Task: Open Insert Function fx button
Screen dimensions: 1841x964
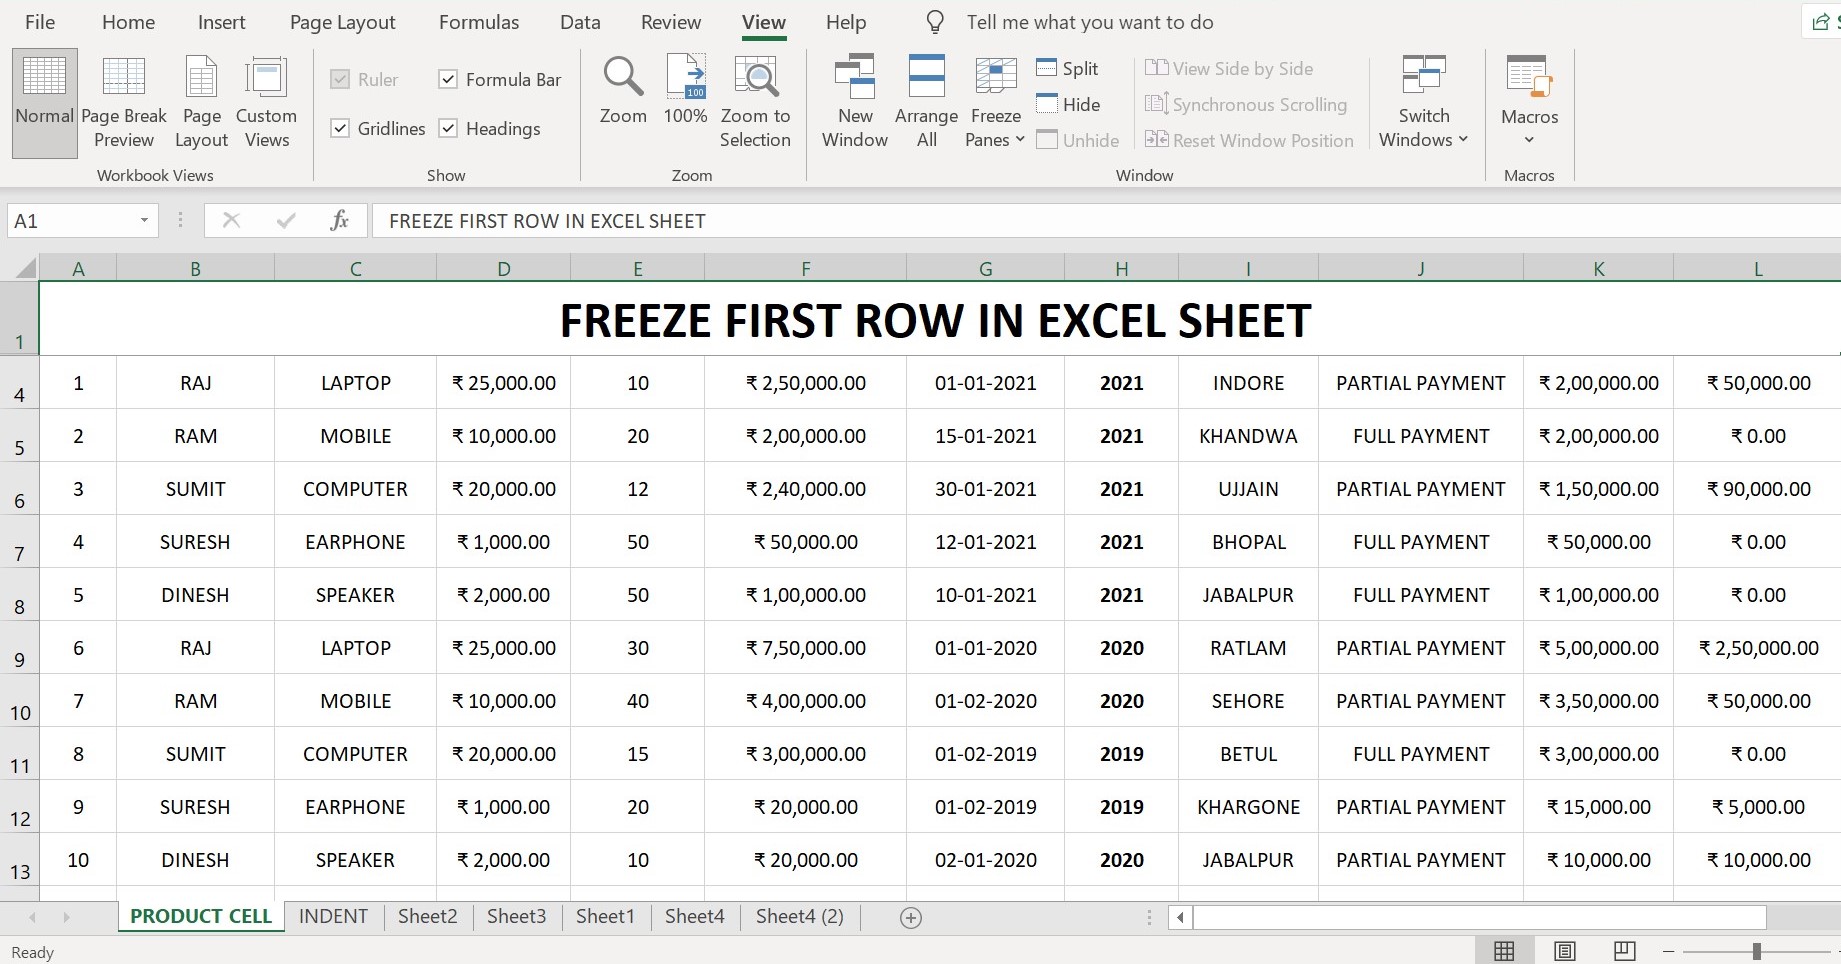Action: pyautogui.click(x=339, y=220)
